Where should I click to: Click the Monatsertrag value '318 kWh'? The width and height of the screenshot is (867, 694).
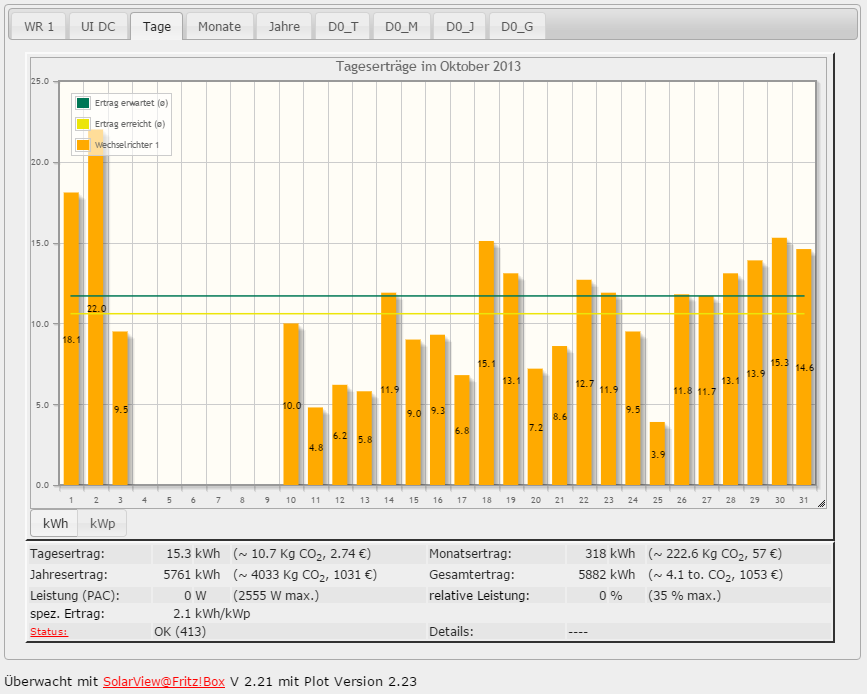(610, 554)
